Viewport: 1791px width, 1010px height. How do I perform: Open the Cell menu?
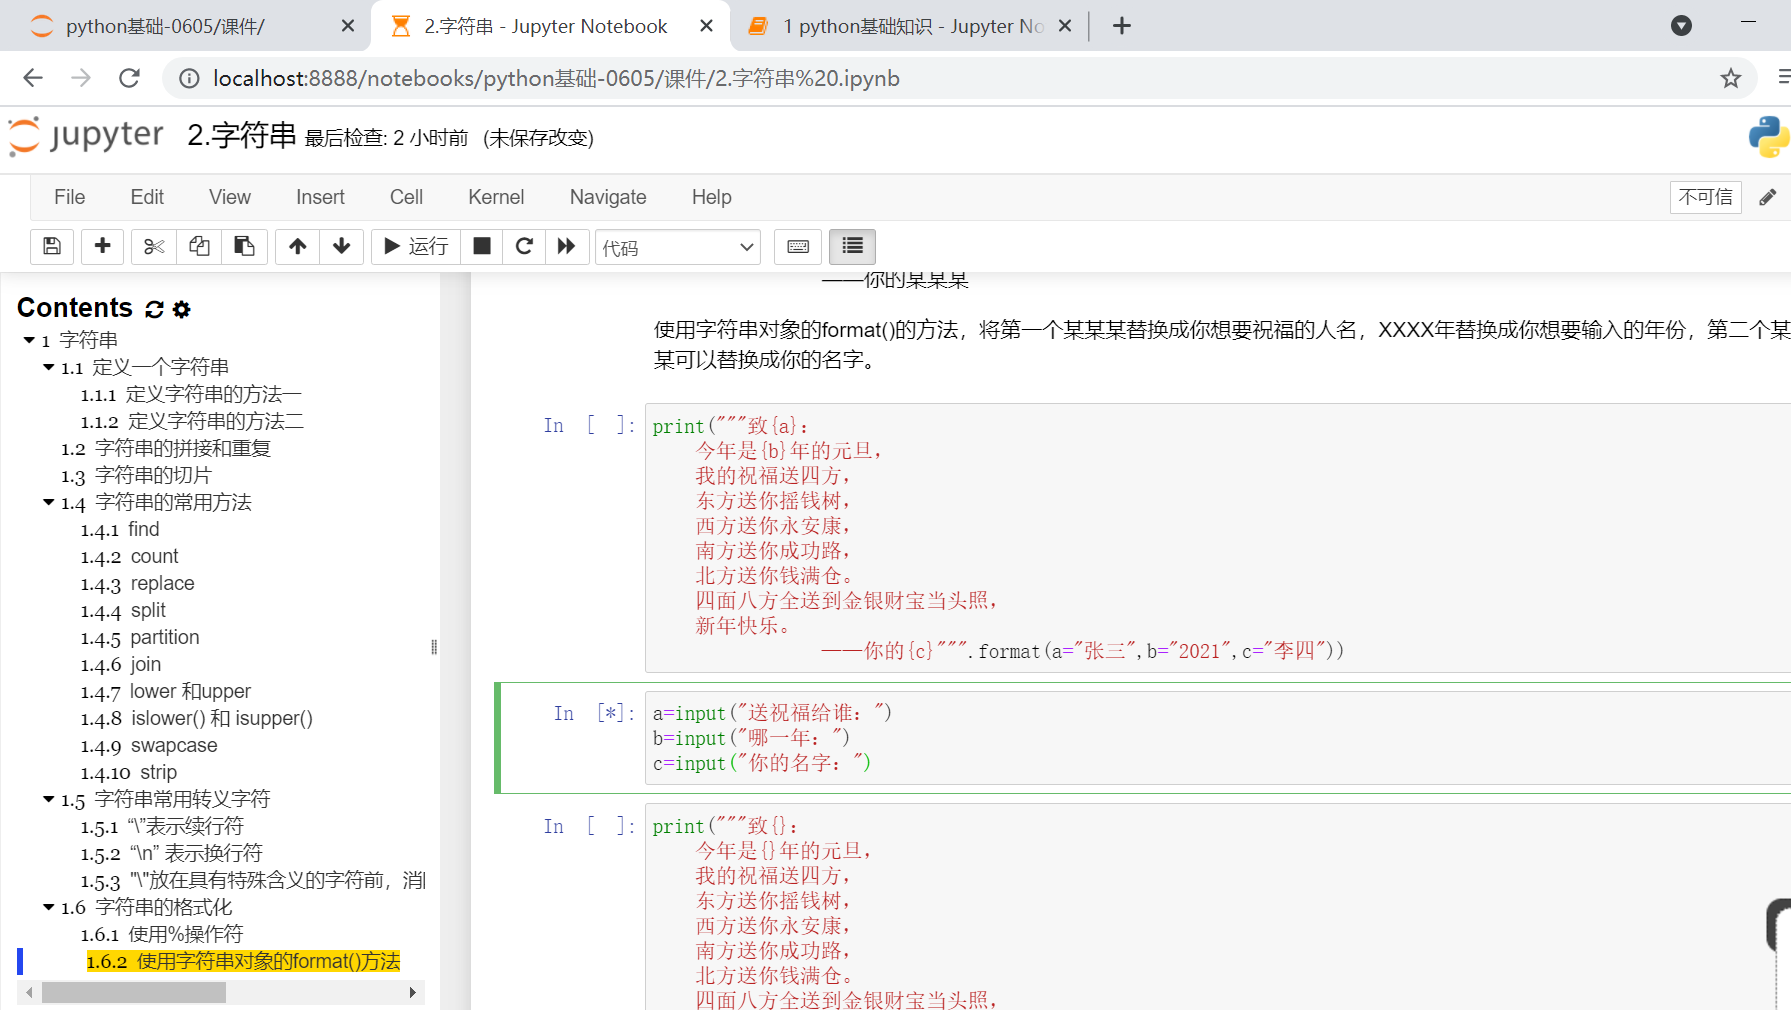[x=406, y=197]
